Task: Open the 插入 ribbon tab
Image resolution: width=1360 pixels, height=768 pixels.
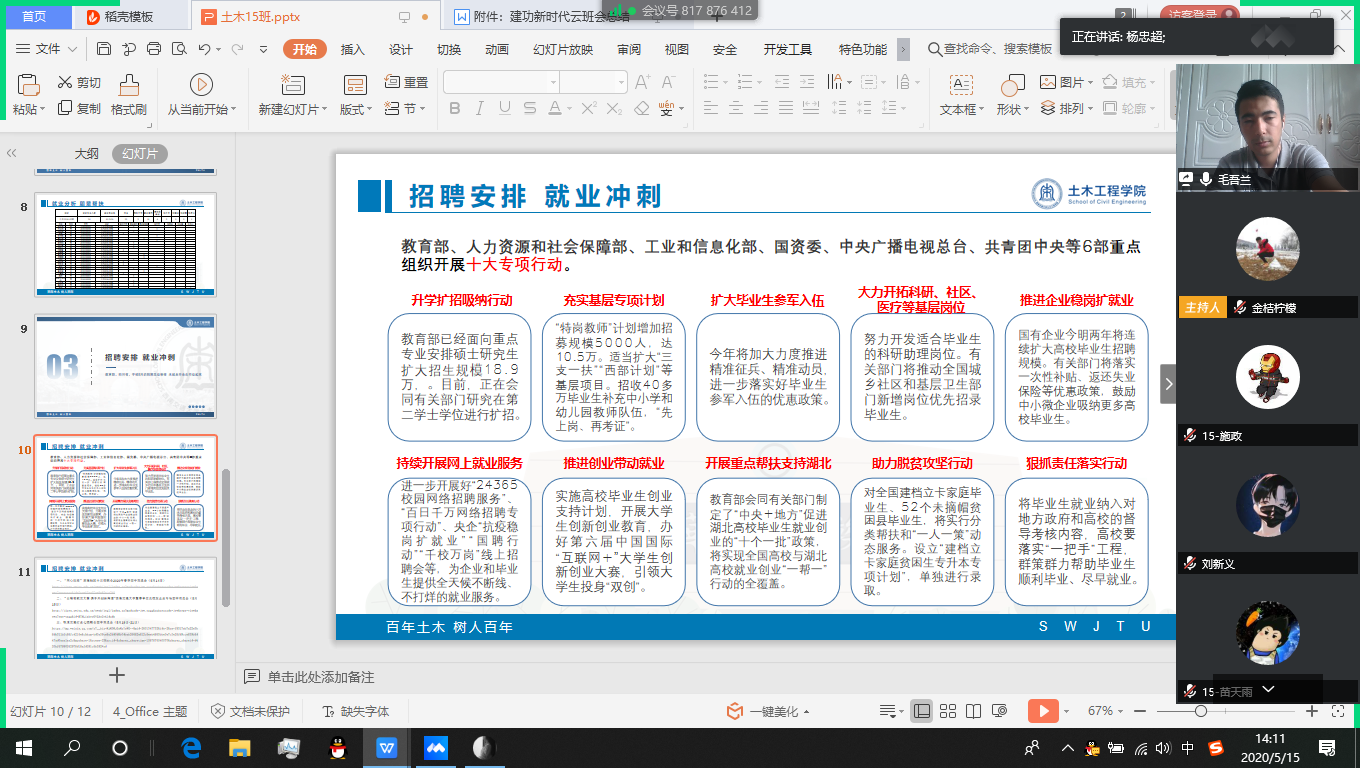Action: click(x=352, y=49)
